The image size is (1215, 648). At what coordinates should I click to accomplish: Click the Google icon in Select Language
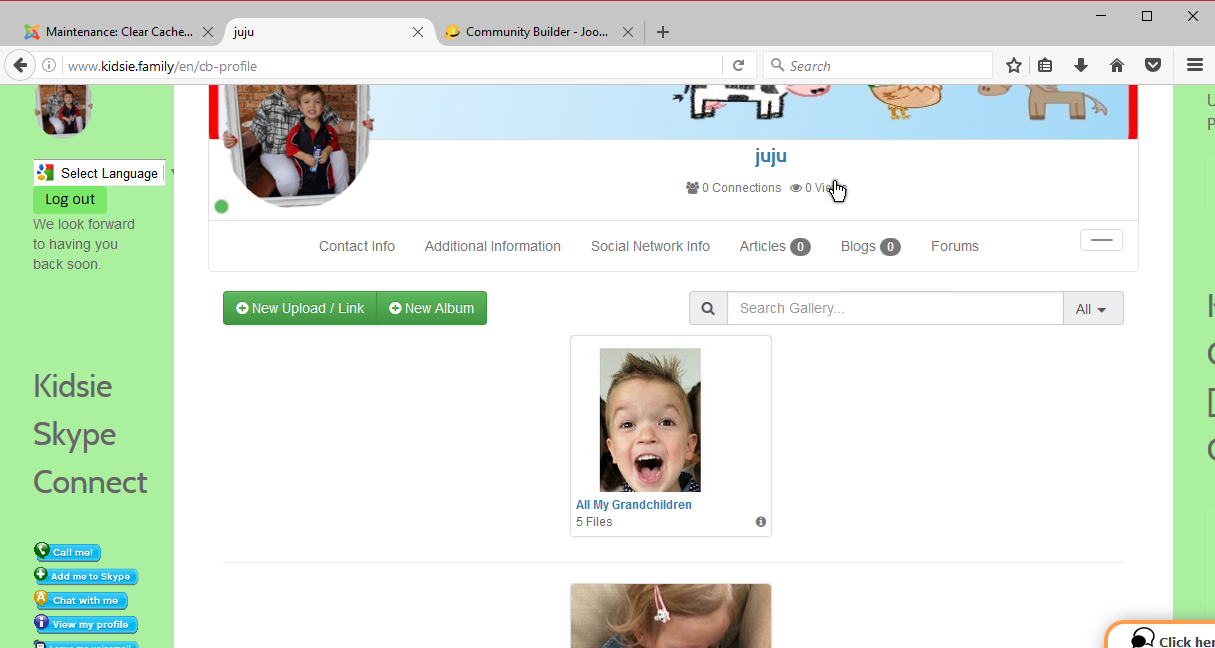point(44,173)
